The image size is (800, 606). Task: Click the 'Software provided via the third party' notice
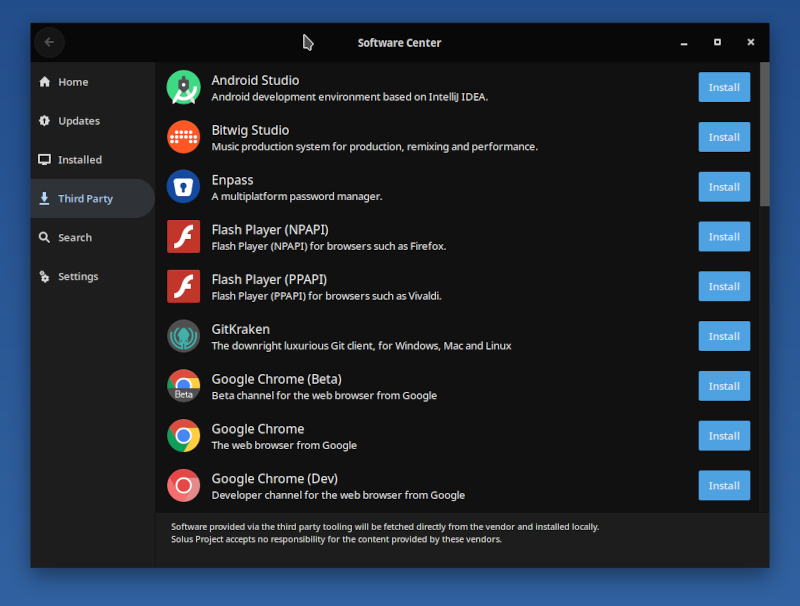tap(385, 527)
